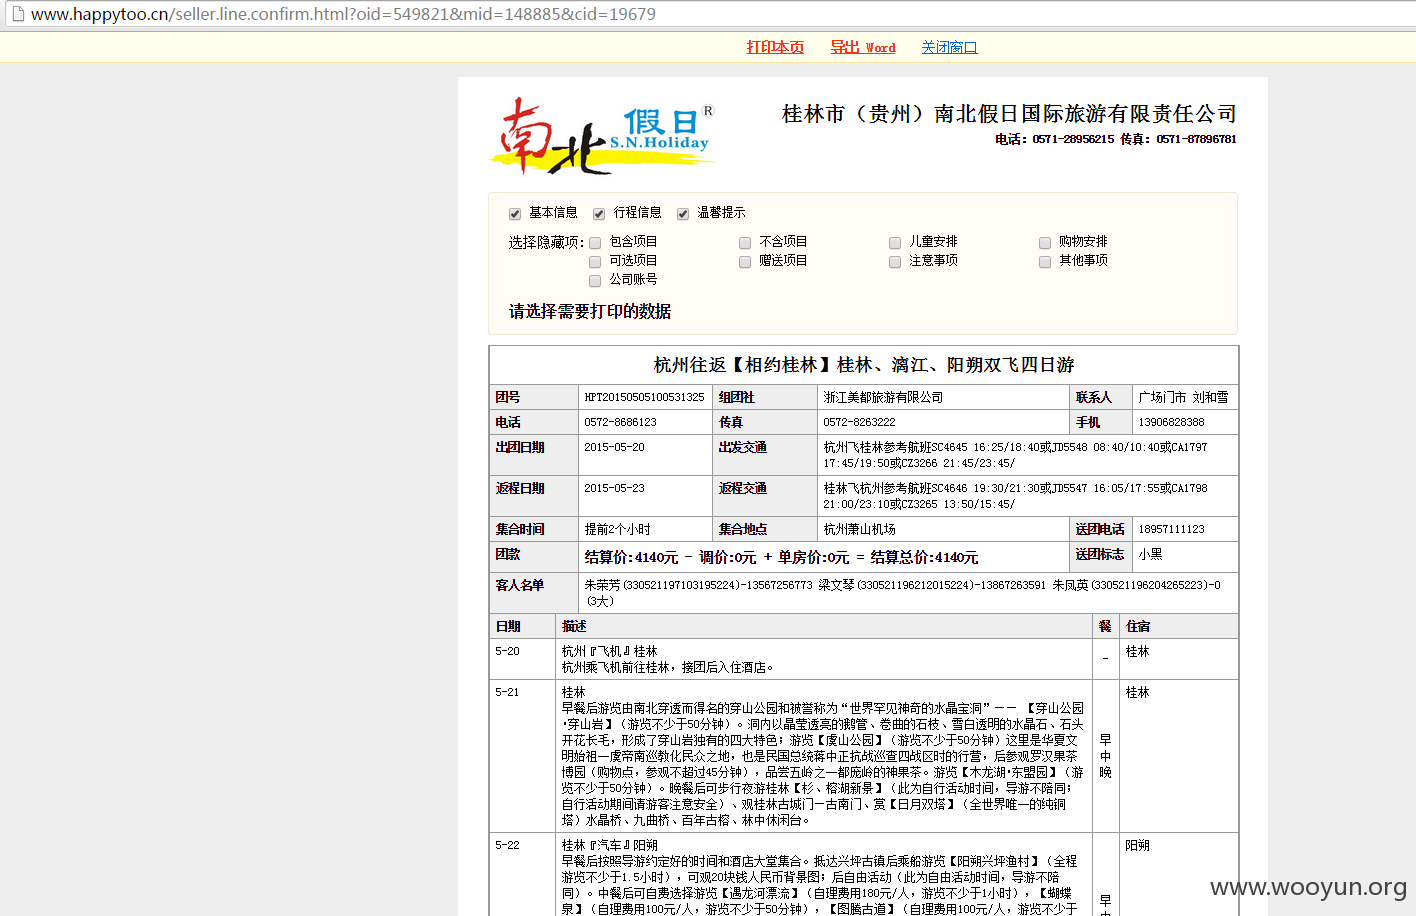Tick the 购物安排 checkbox
Viewport: 1416px width, 916px height.
1045,243
